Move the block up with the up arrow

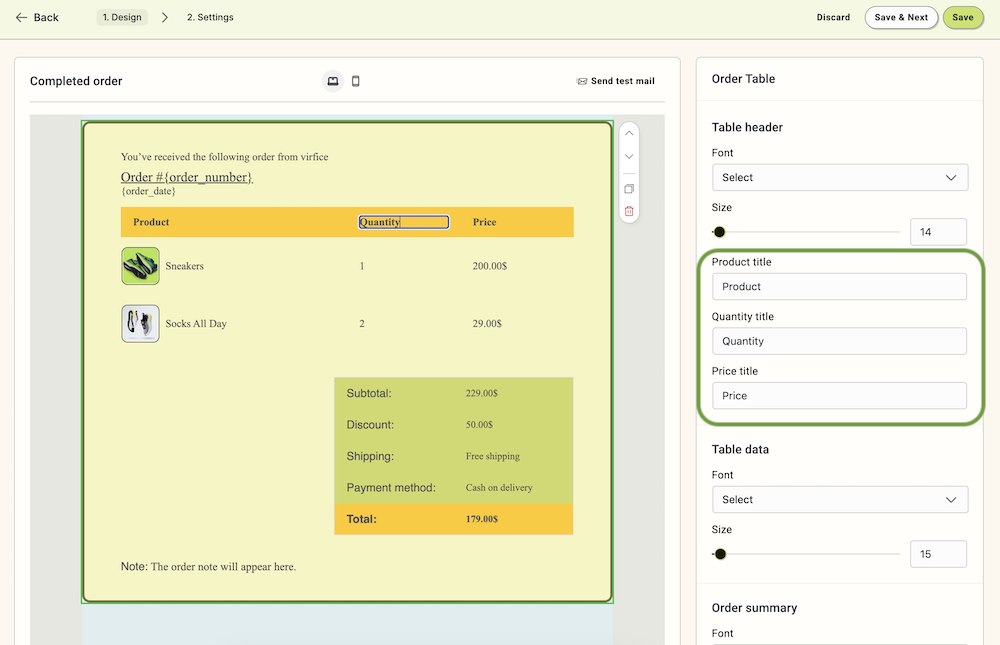629,133
